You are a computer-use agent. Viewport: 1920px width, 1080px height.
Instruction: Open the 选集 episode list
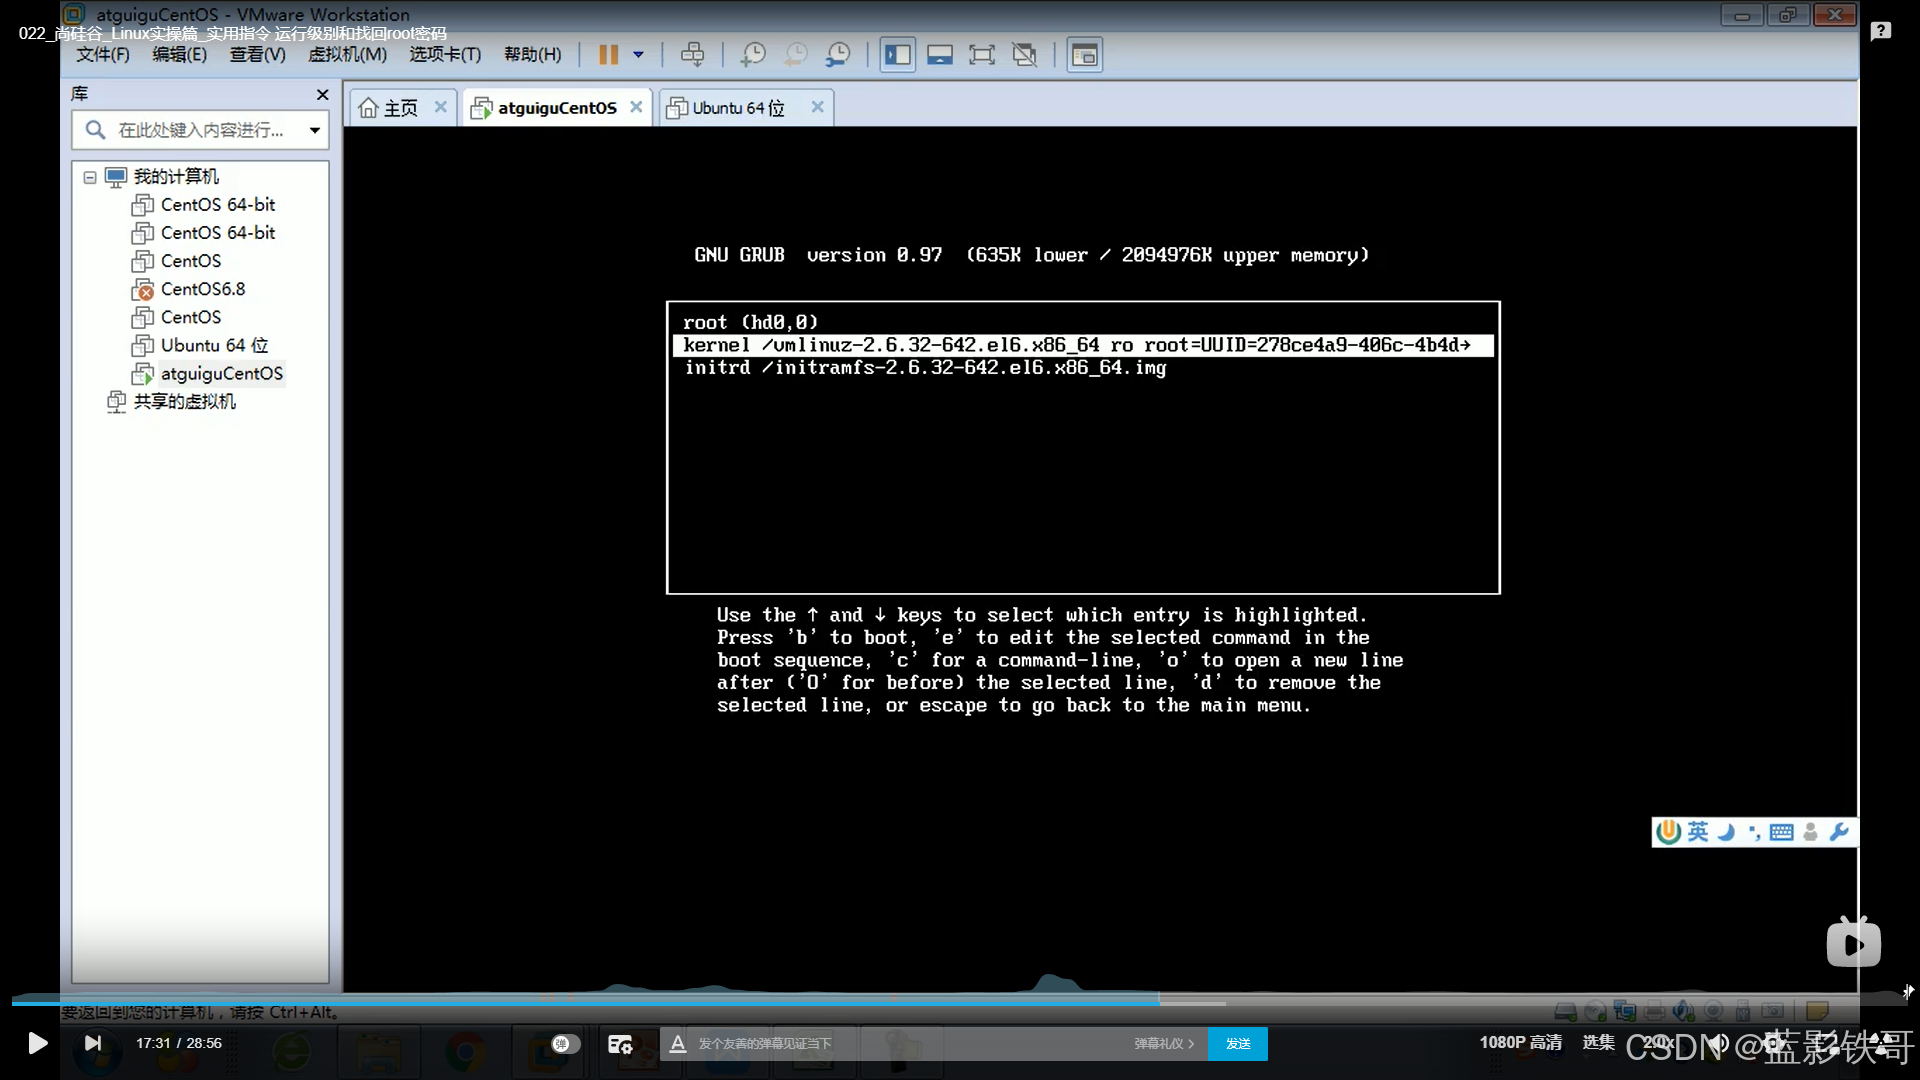point(1598,1043)
